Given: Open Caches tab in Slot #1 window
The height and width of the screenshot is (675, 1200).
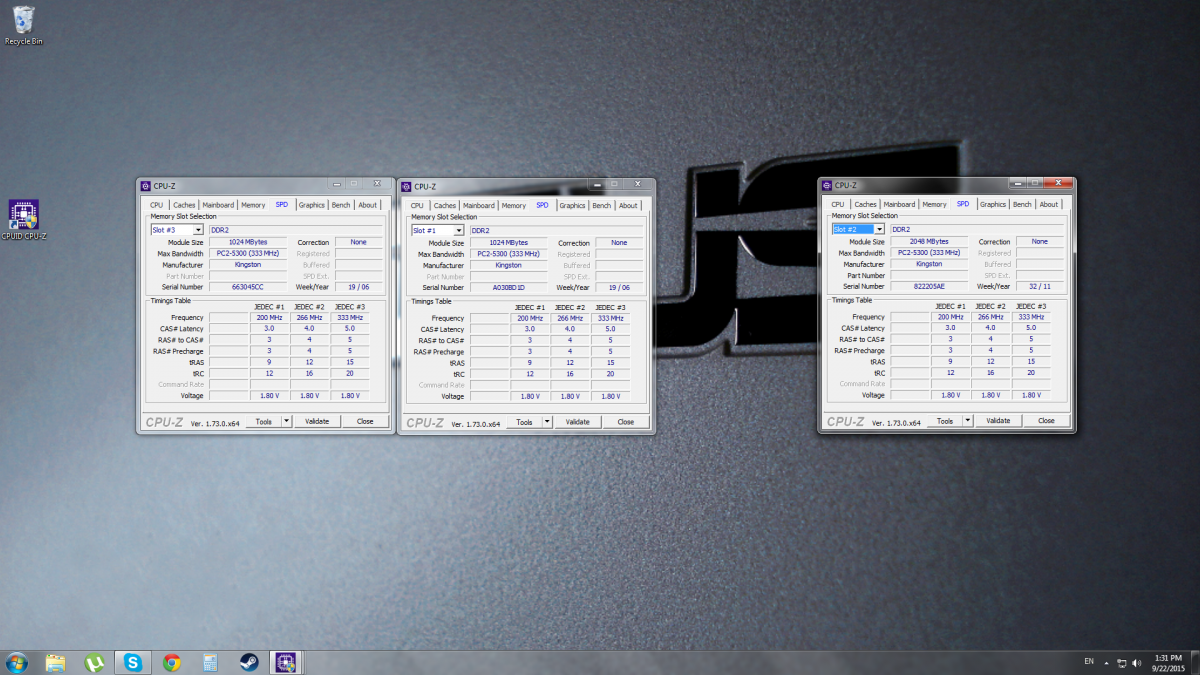Looking at the screenshot, I should (x=445, y=206).
